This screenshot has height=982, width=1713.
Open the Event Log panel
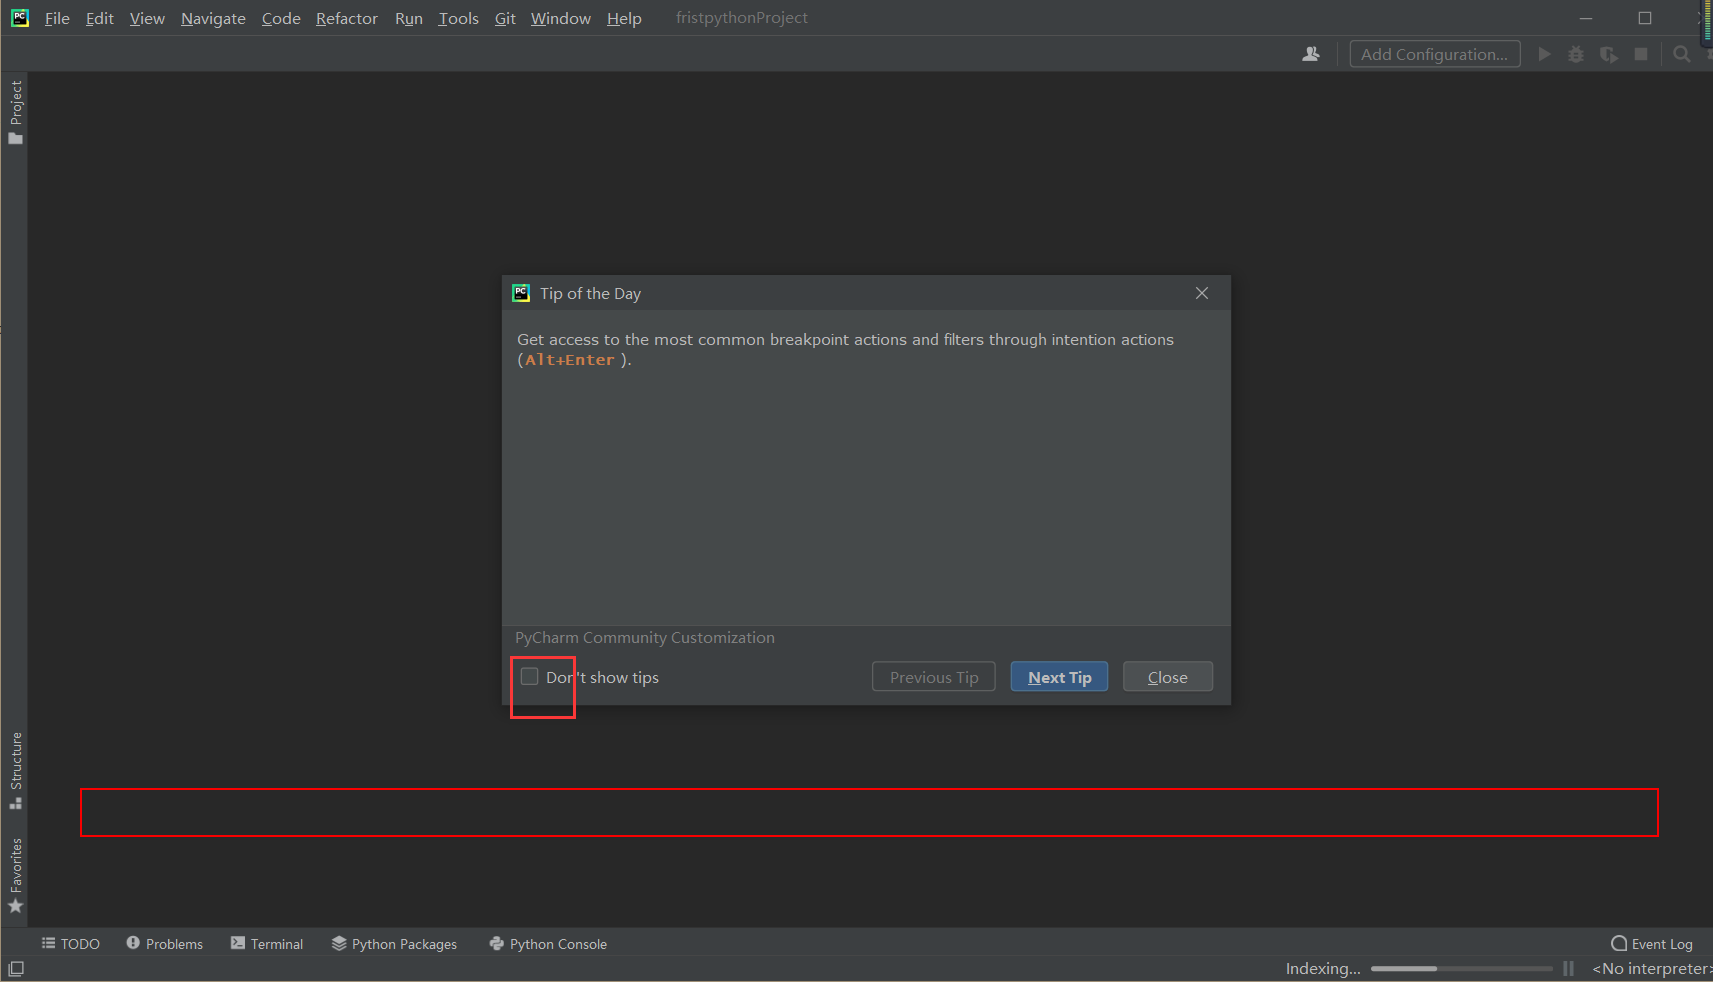(1652, 944)
